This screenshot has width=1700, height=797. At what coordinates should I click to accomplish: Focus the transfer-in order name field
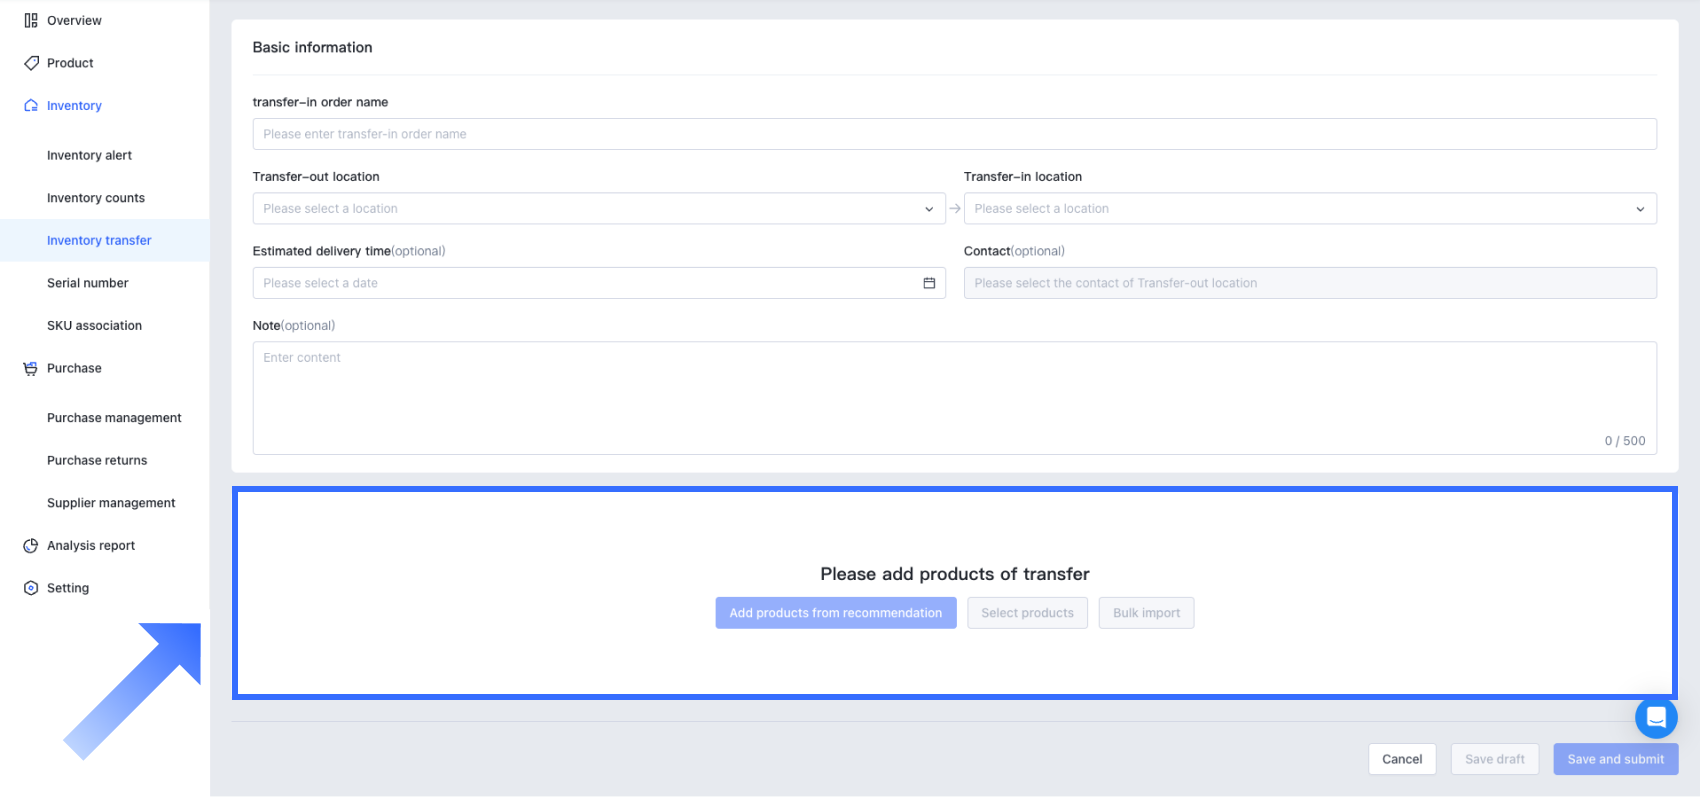954,134
